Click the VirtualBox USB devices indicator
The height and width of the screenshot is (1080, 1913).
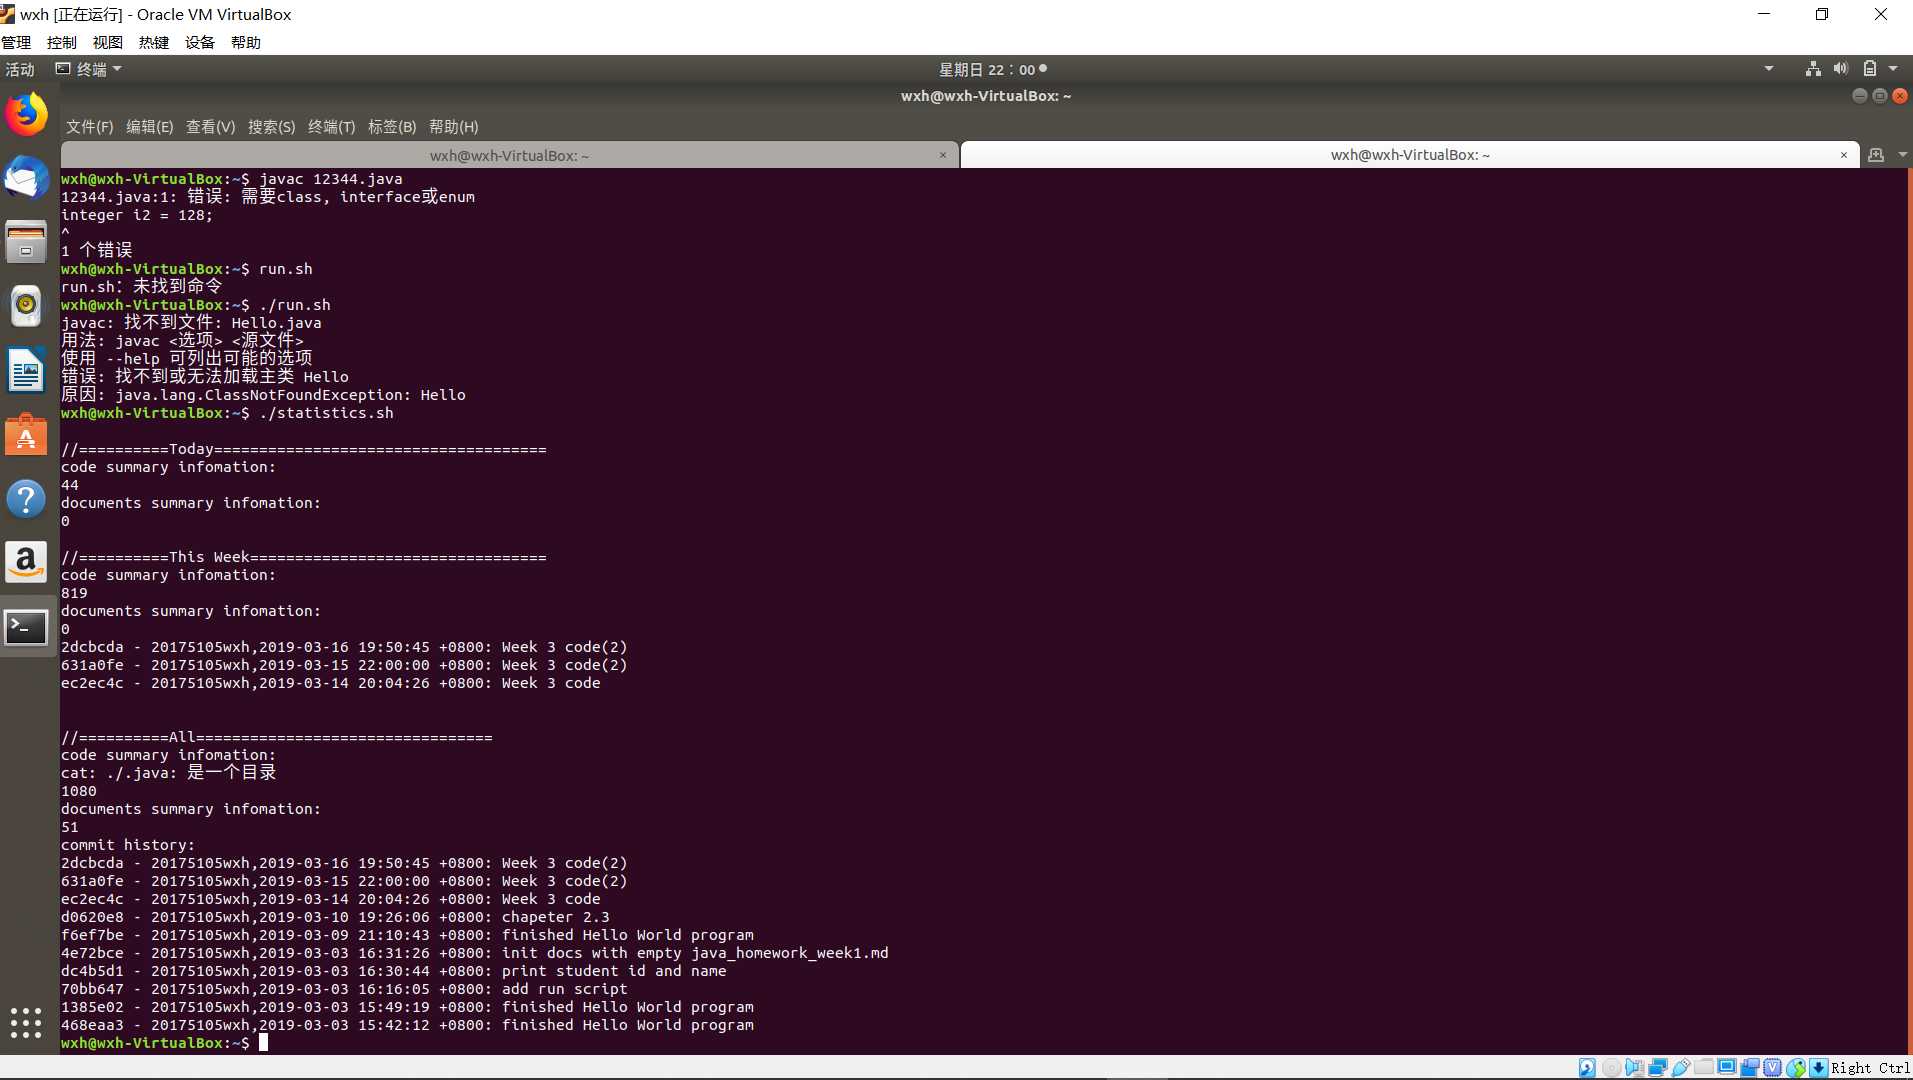click(x=1681, y=1068)
